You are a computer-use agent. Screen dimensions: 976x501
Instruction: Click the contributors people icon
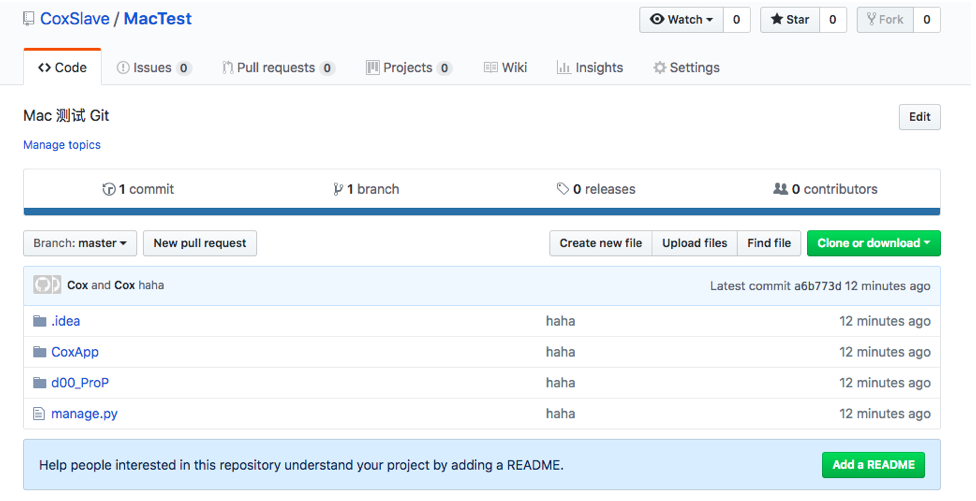click(780, 189)
